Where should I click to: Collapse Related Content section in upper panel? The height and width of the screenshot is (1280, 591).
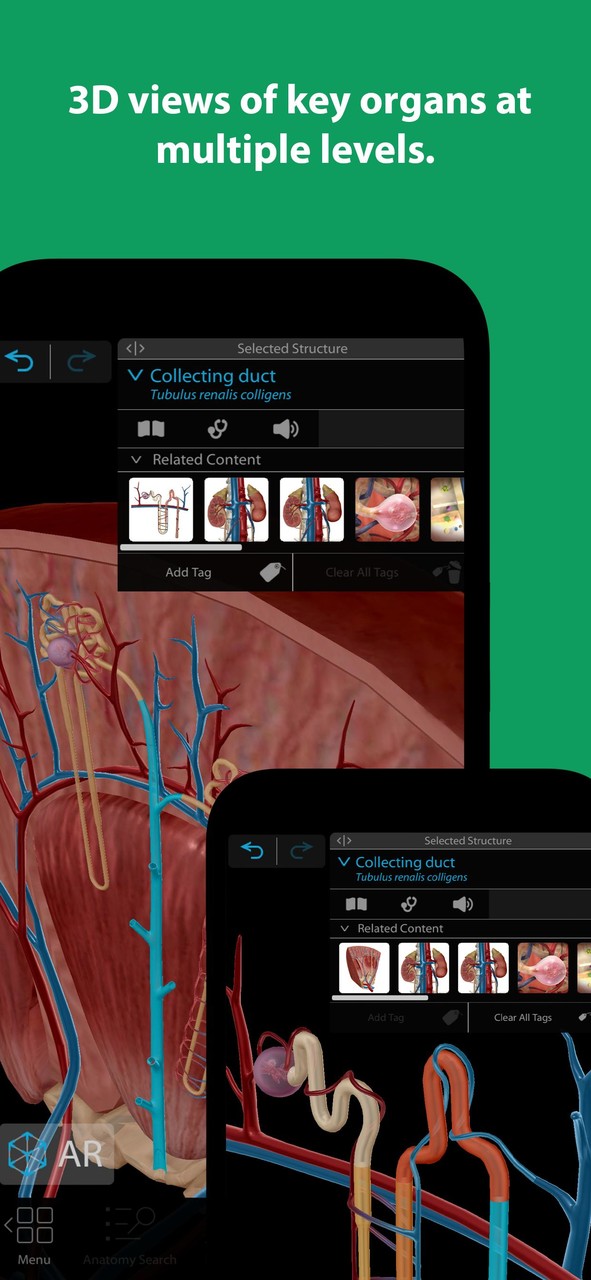click(137, 460)
